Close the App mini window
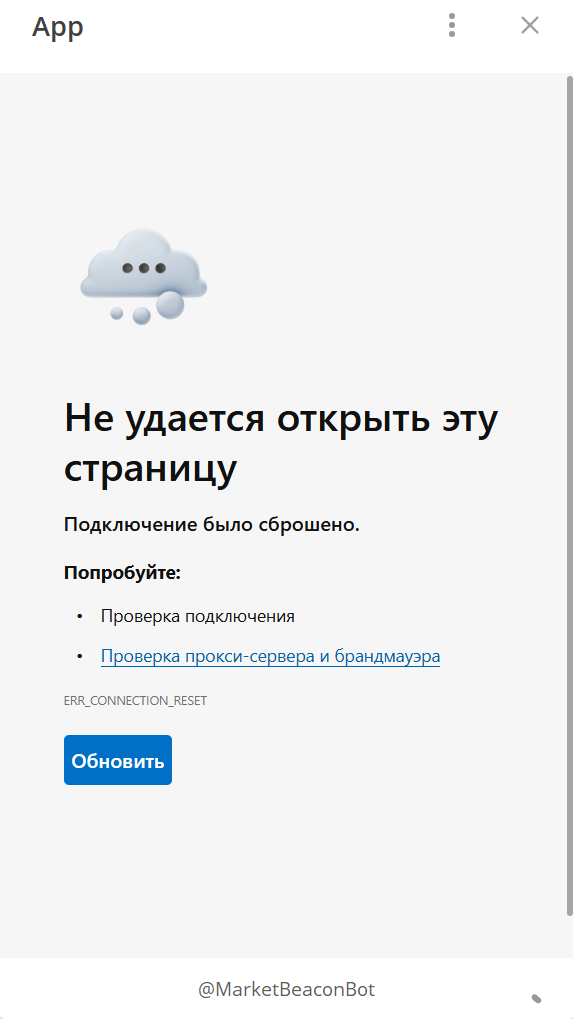Viewport: 573px width, 1019px height. (529, 25)
